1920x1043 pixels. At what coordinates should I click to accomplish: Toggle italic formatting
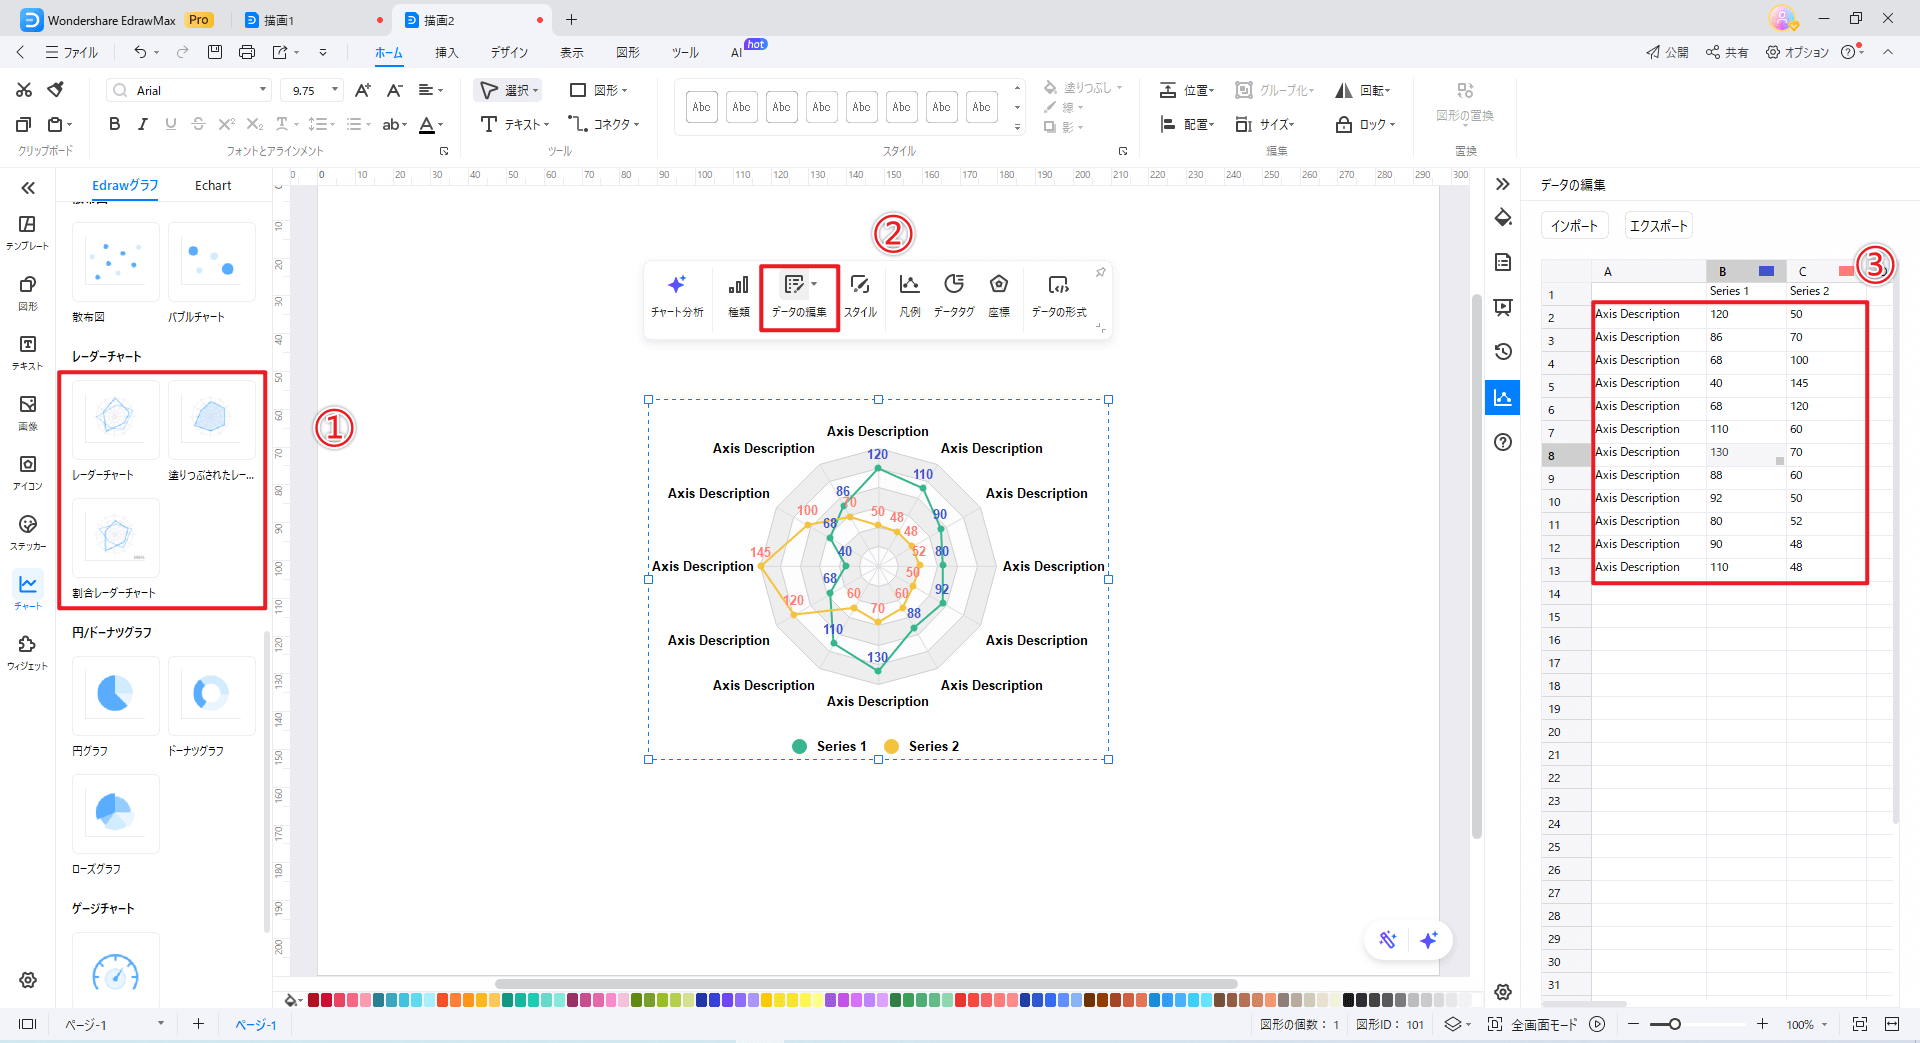click(142, 124)
